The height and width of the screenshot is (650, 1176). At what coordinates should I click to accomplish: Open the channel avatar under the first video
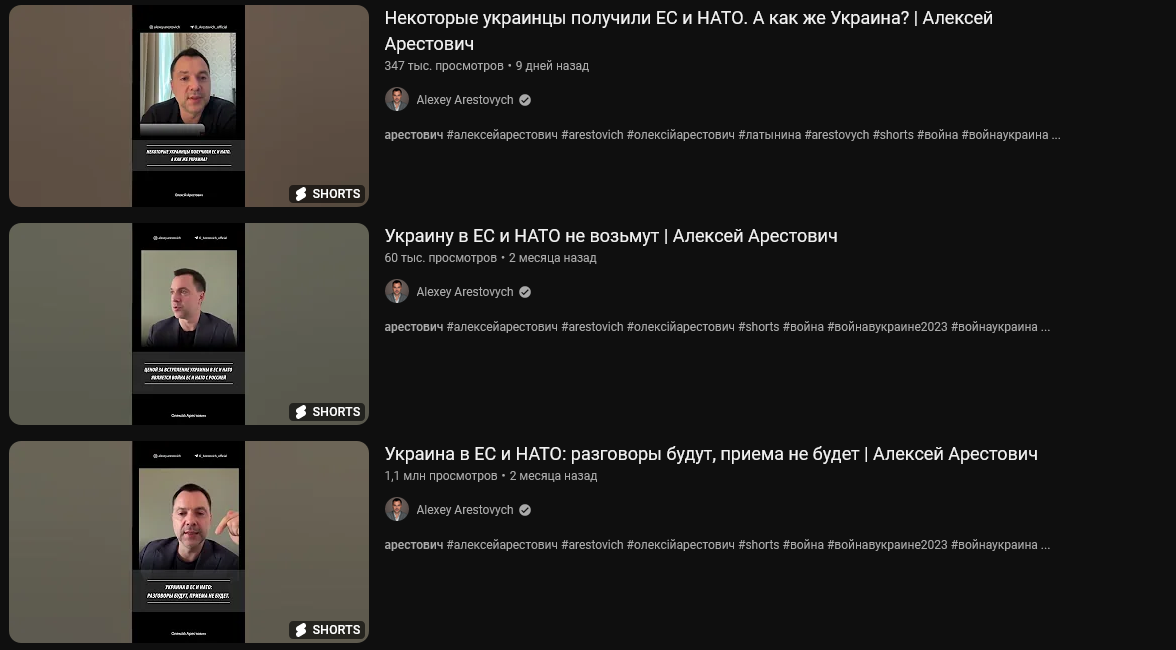[397, 100]
